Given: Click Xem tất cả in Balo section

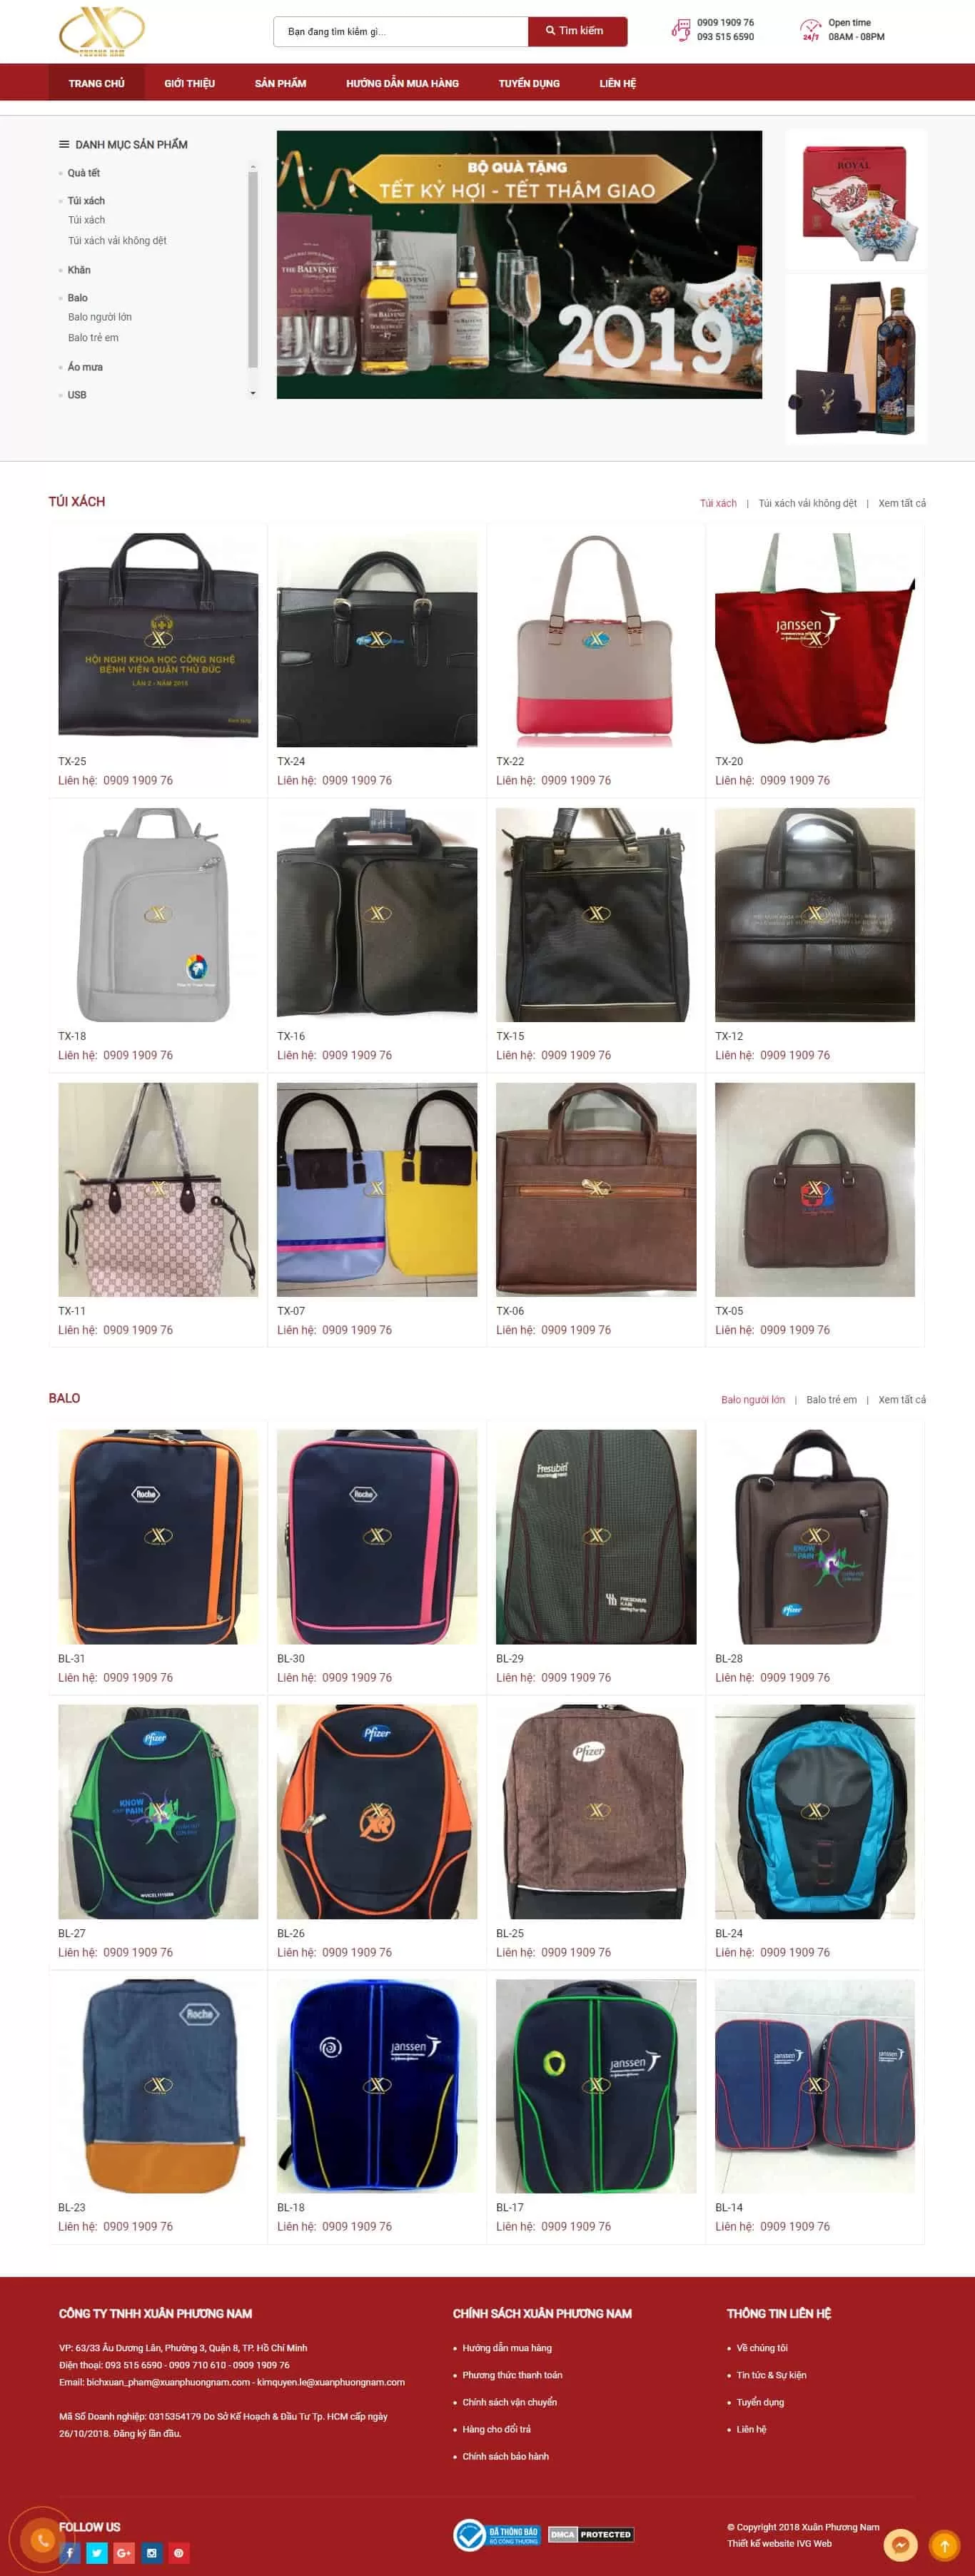Looking at the screenshot, I should point(901,1399).
